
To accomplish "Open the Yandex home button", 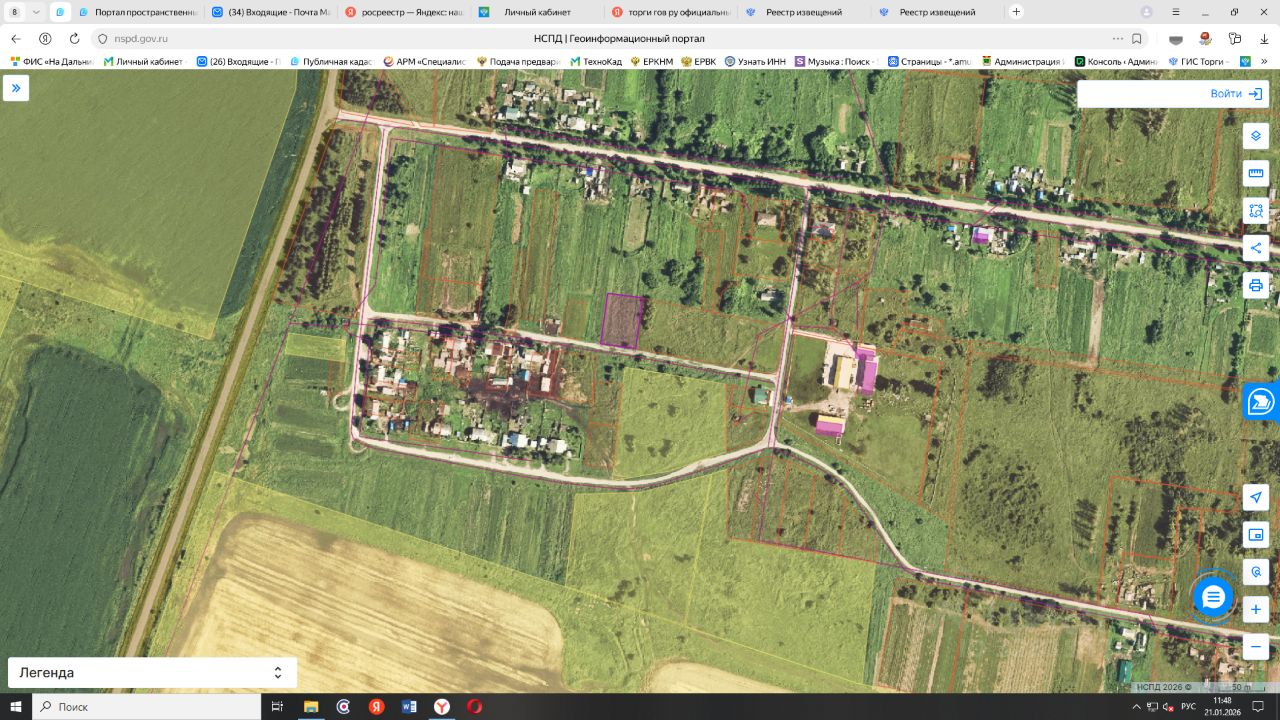I will (x=45, y=39).
